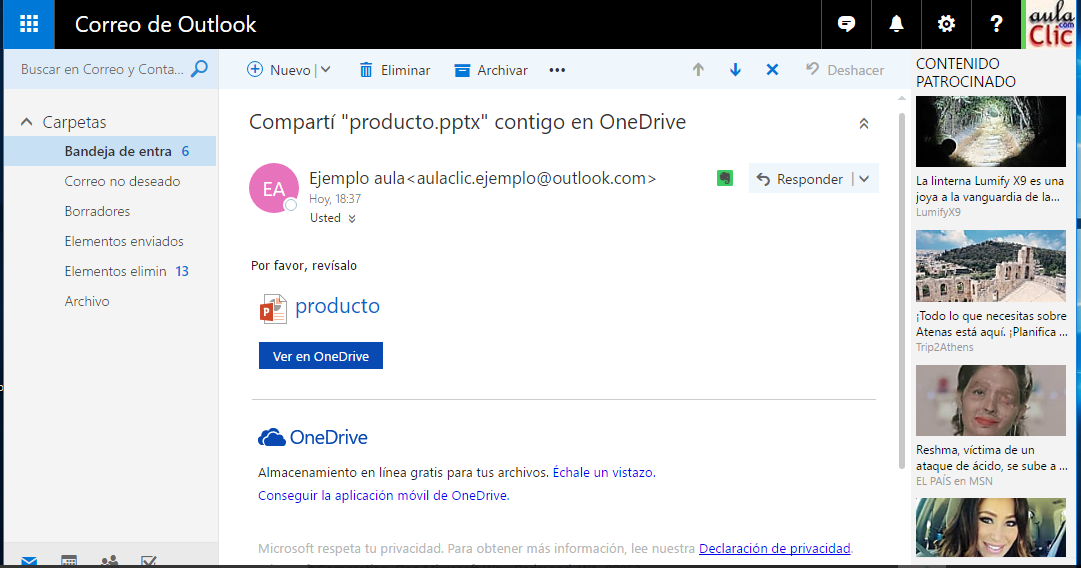Collapse the conversation with double chevron
This screenshot has height=568, width=1081.
pos(864,124)
